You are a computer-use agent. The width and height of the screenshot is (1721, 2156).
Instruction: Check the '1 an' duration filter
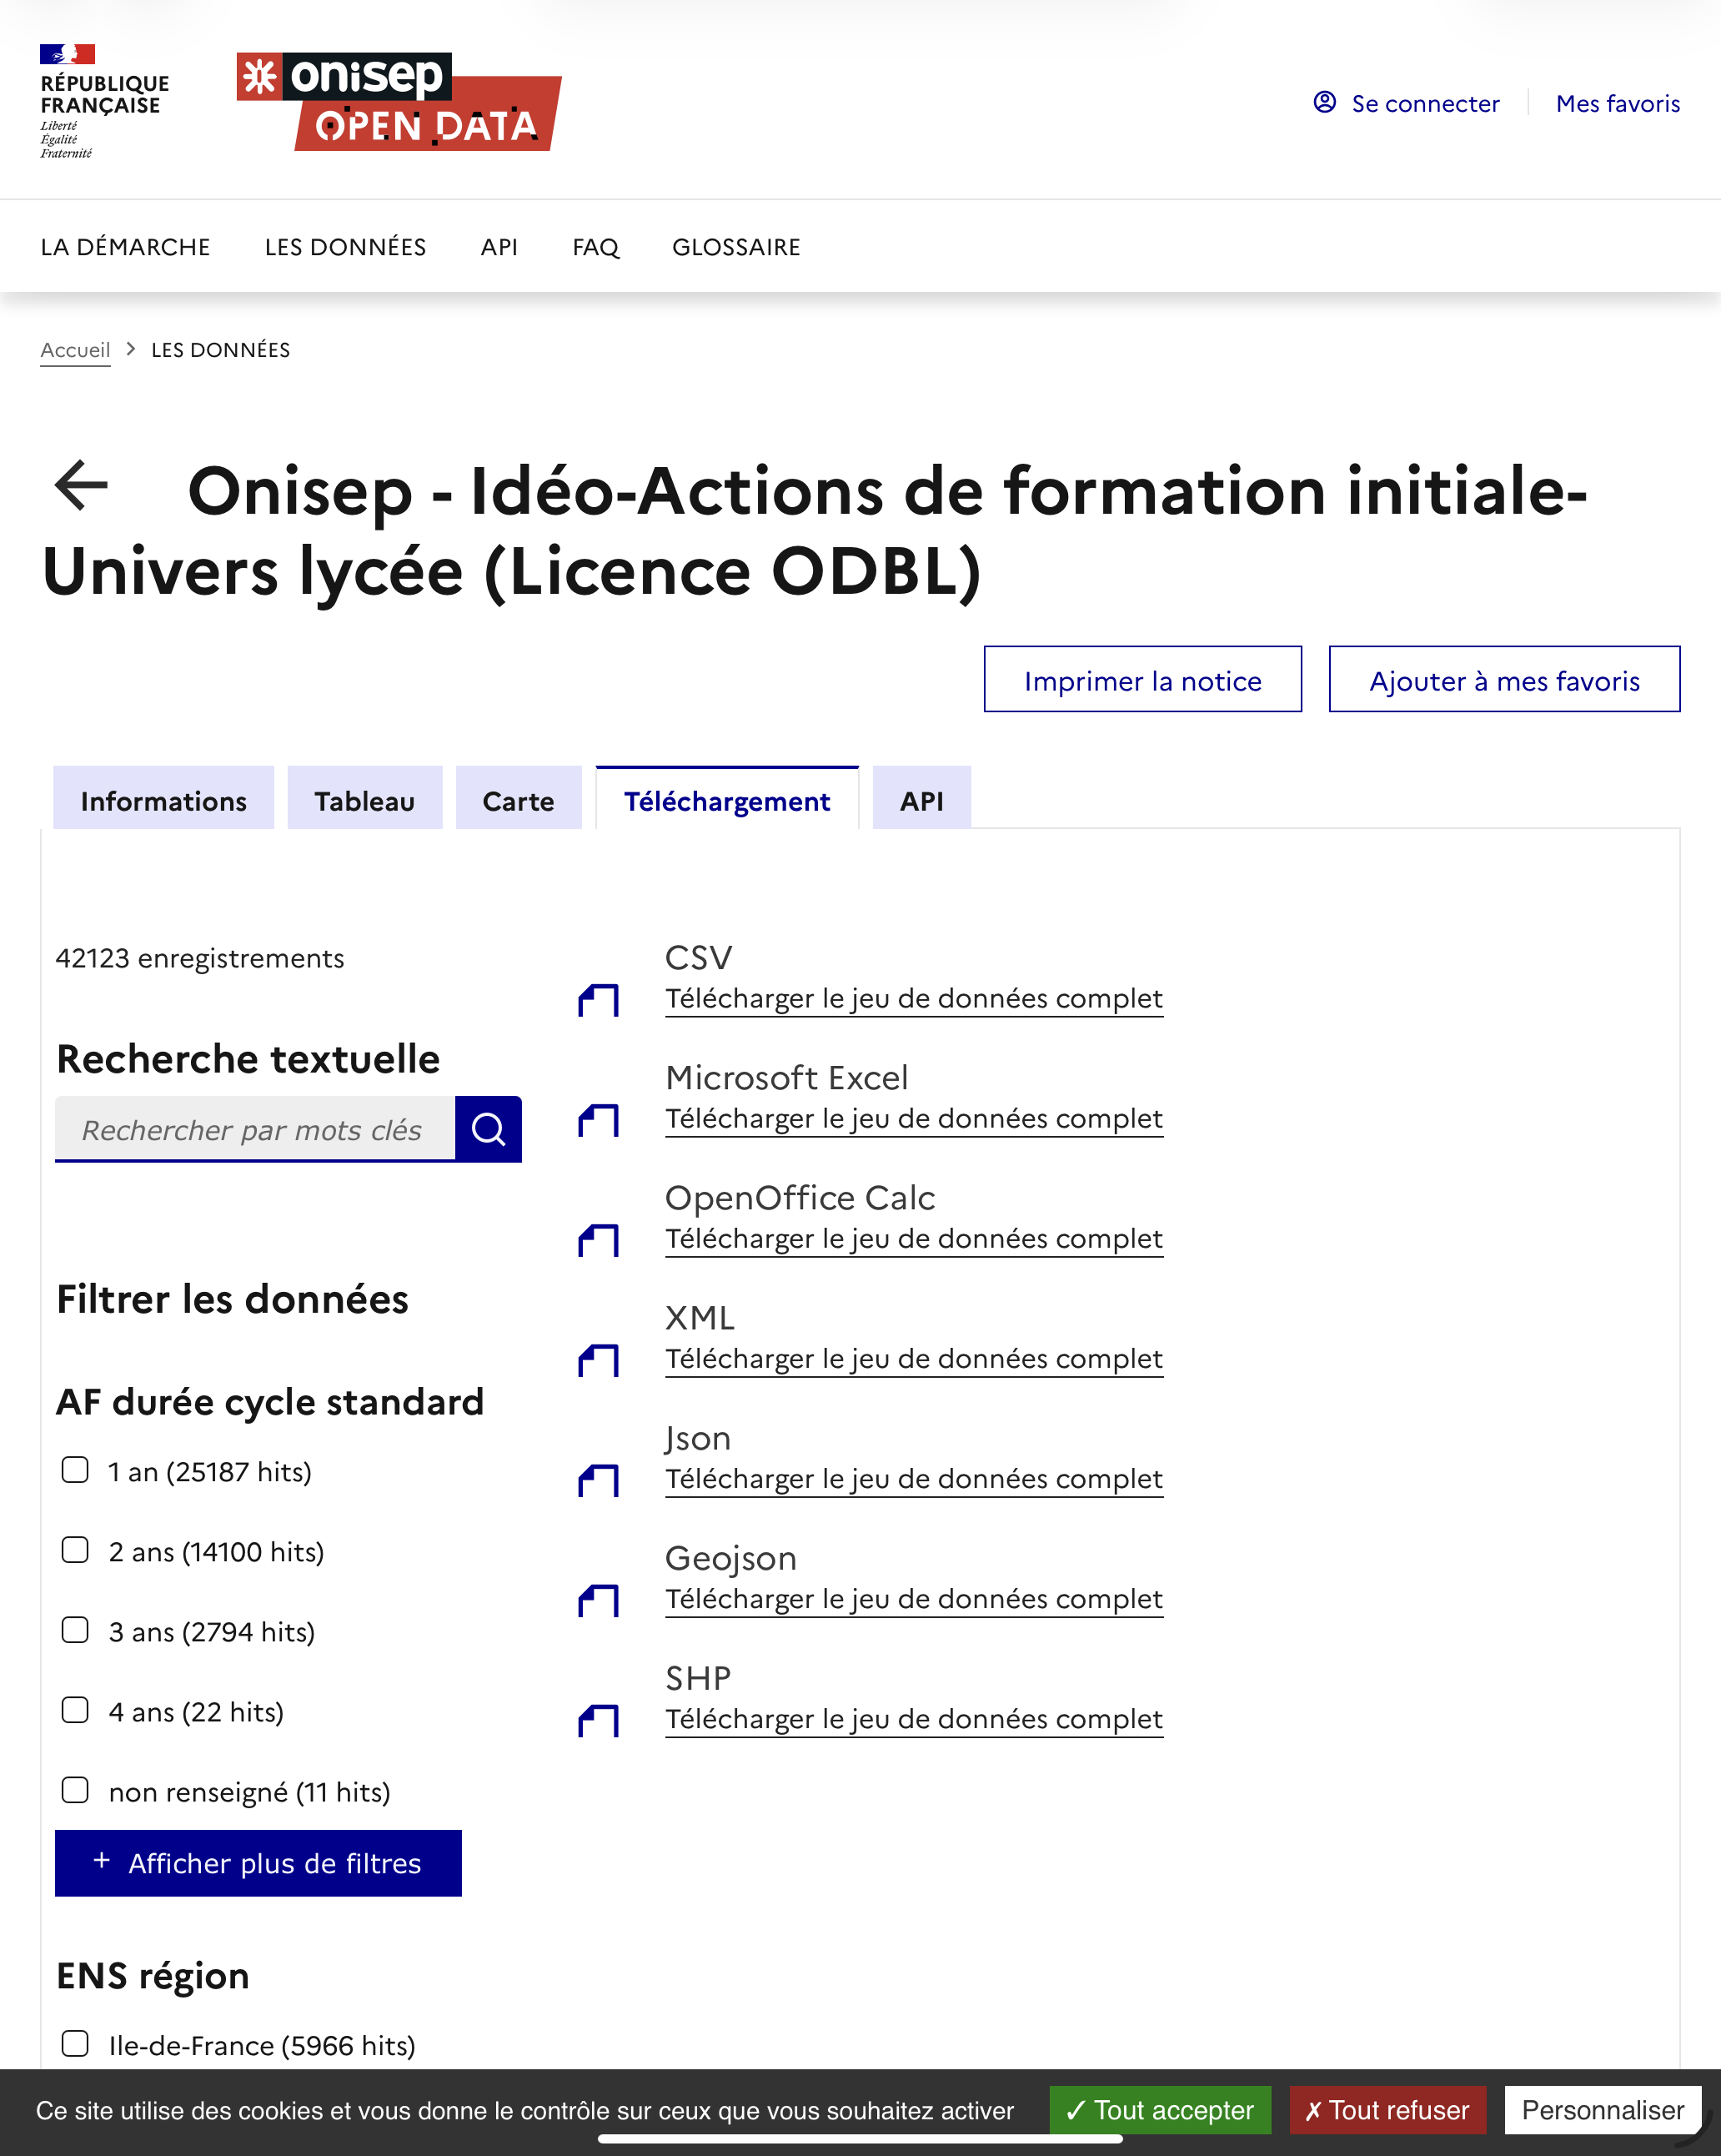click(75, 1470)
